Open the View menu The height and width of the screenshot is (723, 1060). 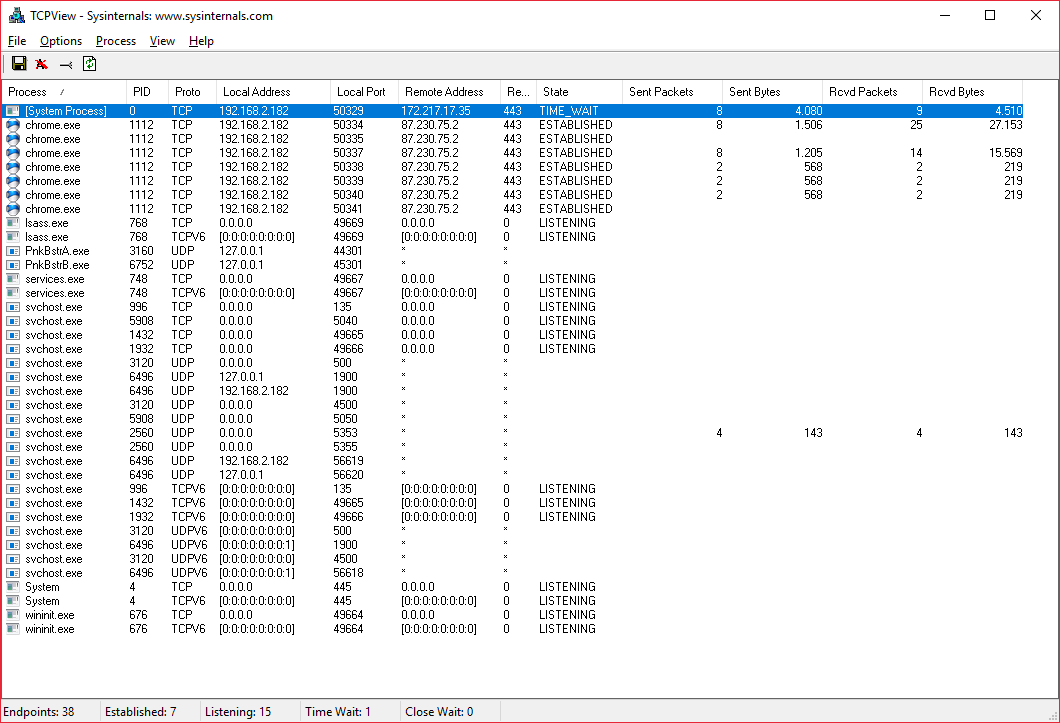click(162, 41)
